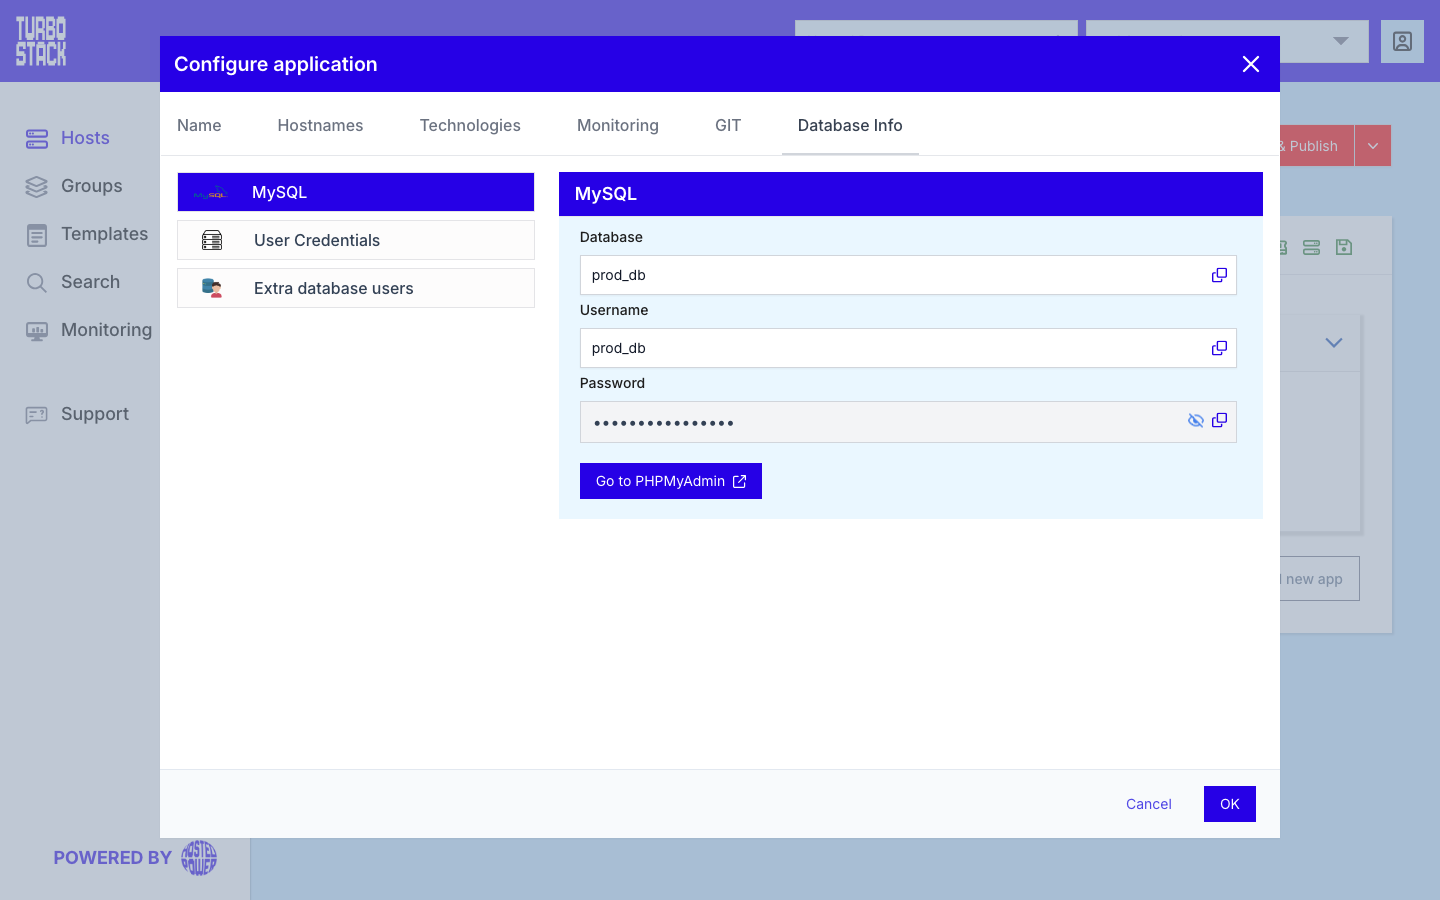Click the MySQL panel header title
Image resolution: width=1440 pixels, height=900 pixels.
click(606, 194)
